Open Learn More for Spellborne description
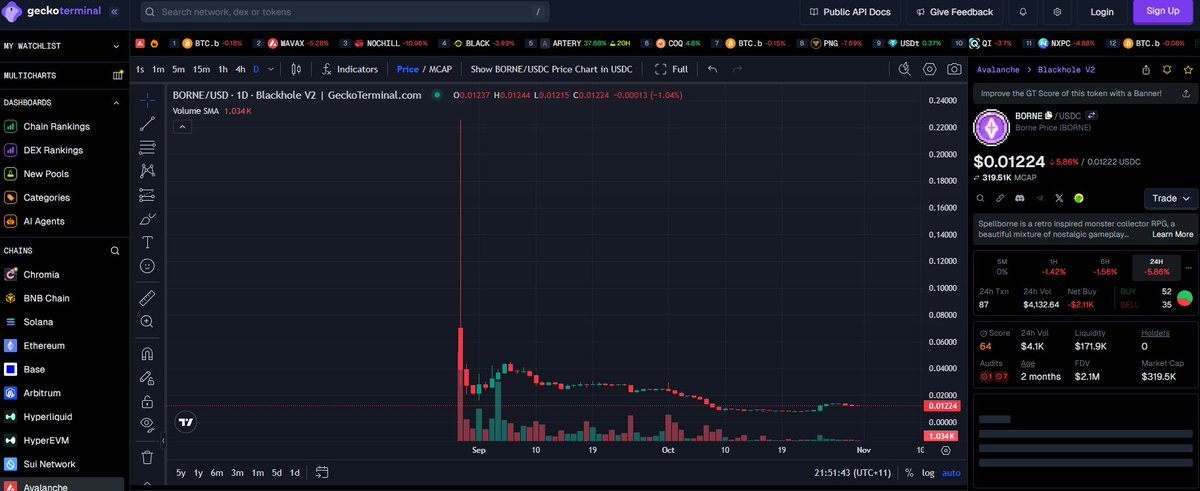This screenshot has height=491, width=1200. [x=1172, y=234]
